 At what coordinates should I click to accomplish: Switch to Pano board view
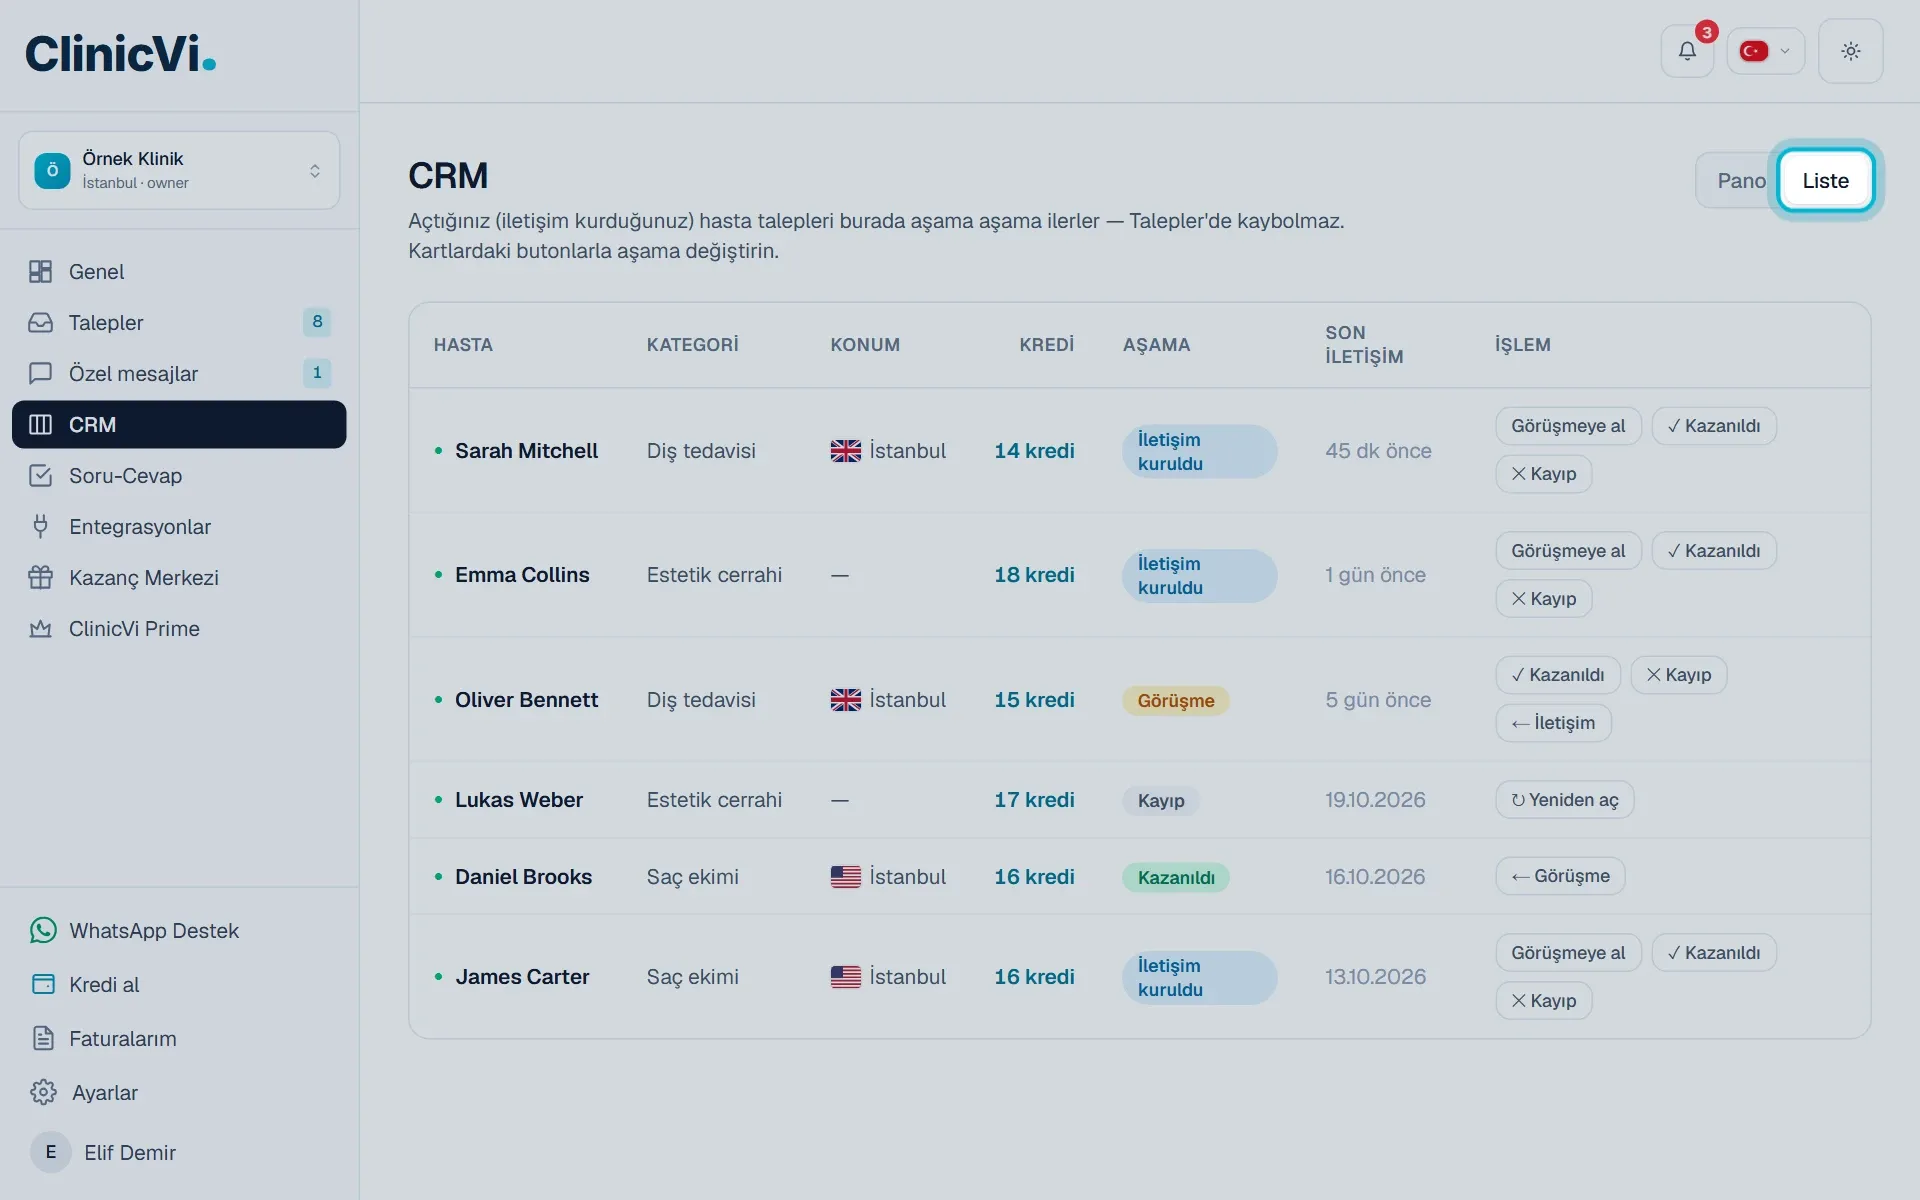(1740, 181)
